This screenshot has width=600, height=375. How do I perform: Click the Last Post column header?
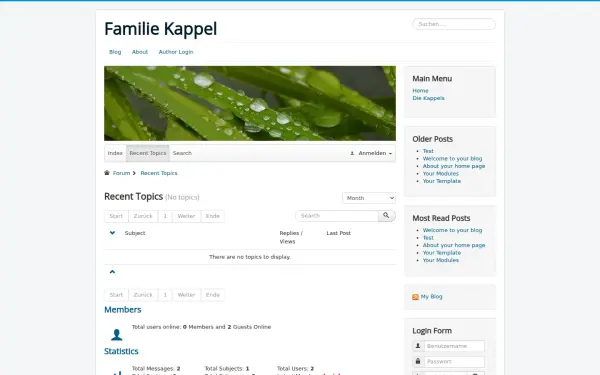click(338, 233)
